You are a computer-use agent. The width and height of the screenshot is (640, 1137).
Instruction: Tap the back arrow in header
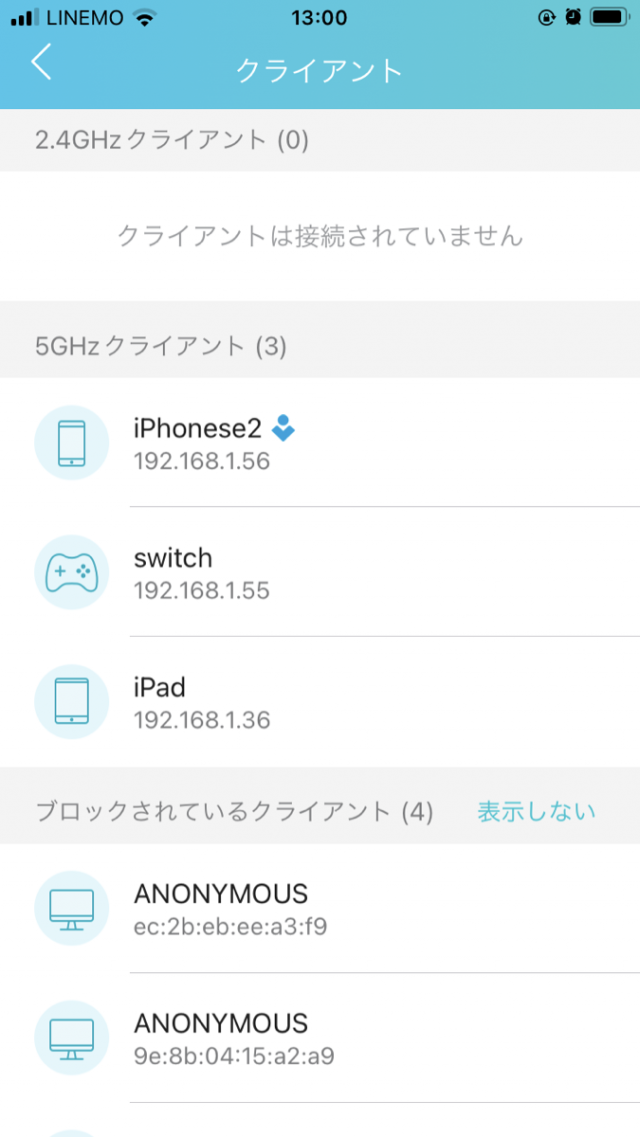pos(41,63)
